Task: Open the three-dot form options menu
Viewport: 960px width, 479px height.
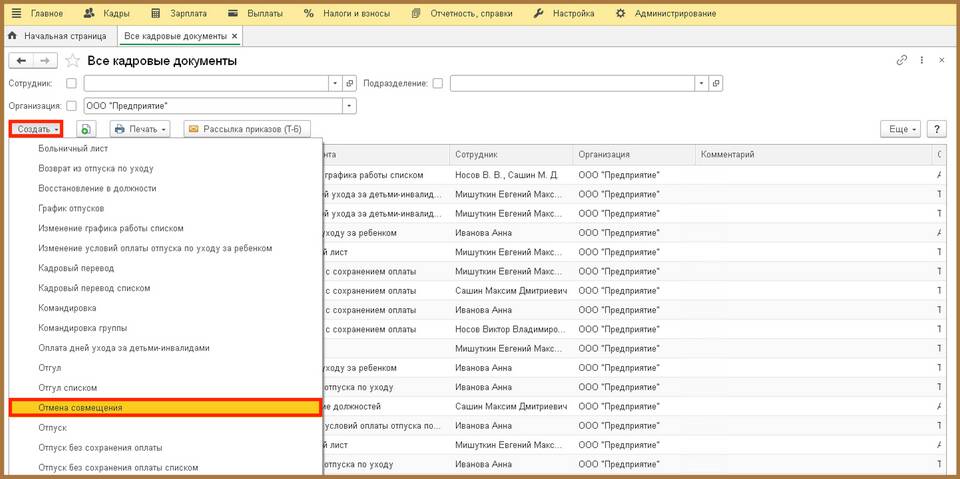Action: [x=921, y=60]
